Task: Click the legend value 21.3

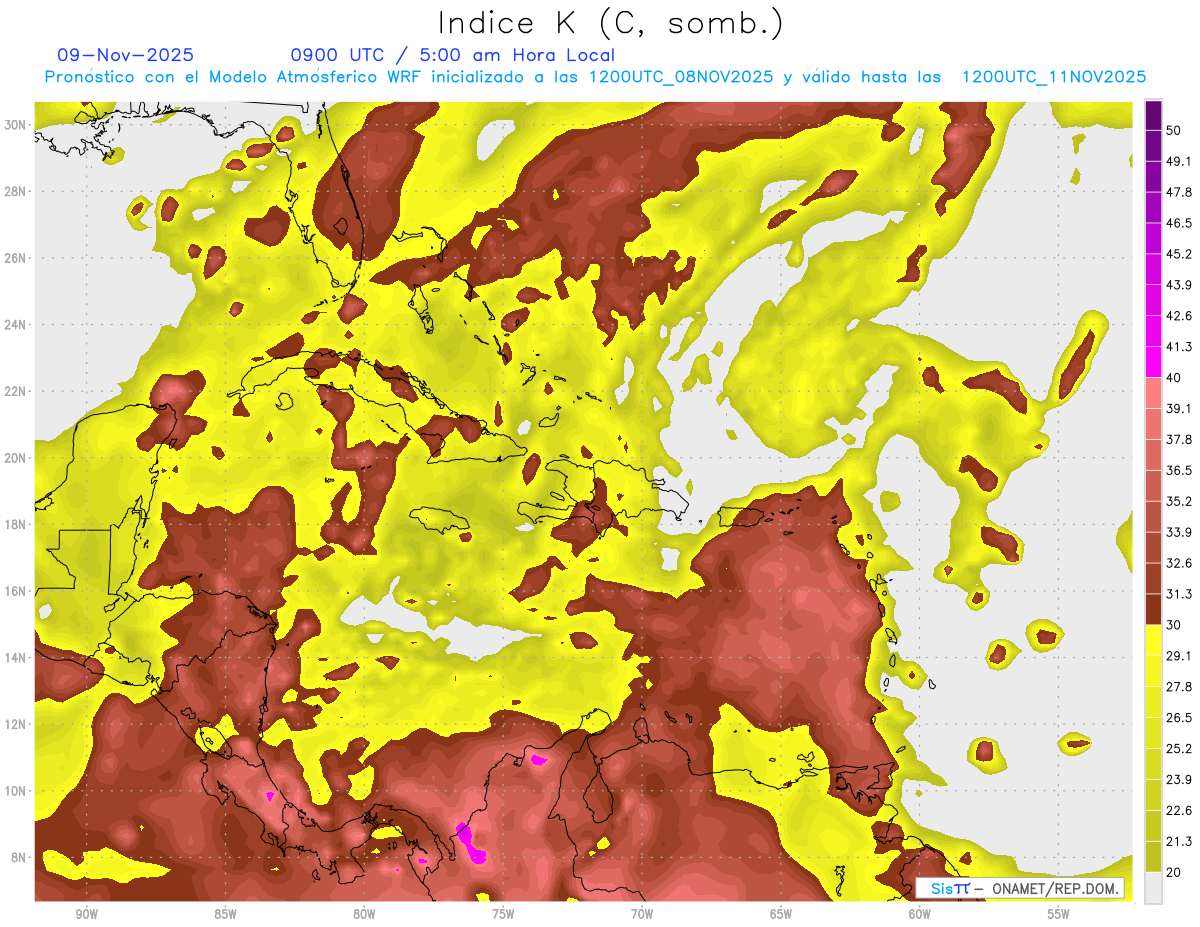Action: click(x=1179, y=842)
